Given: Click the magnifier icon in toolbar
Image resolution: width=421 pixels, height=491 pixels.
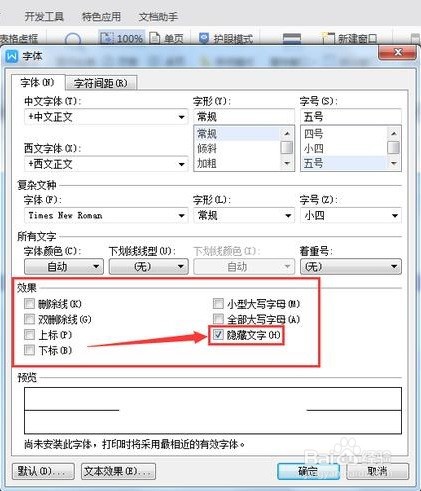Looking at the screenshot, I should point(72,40).
